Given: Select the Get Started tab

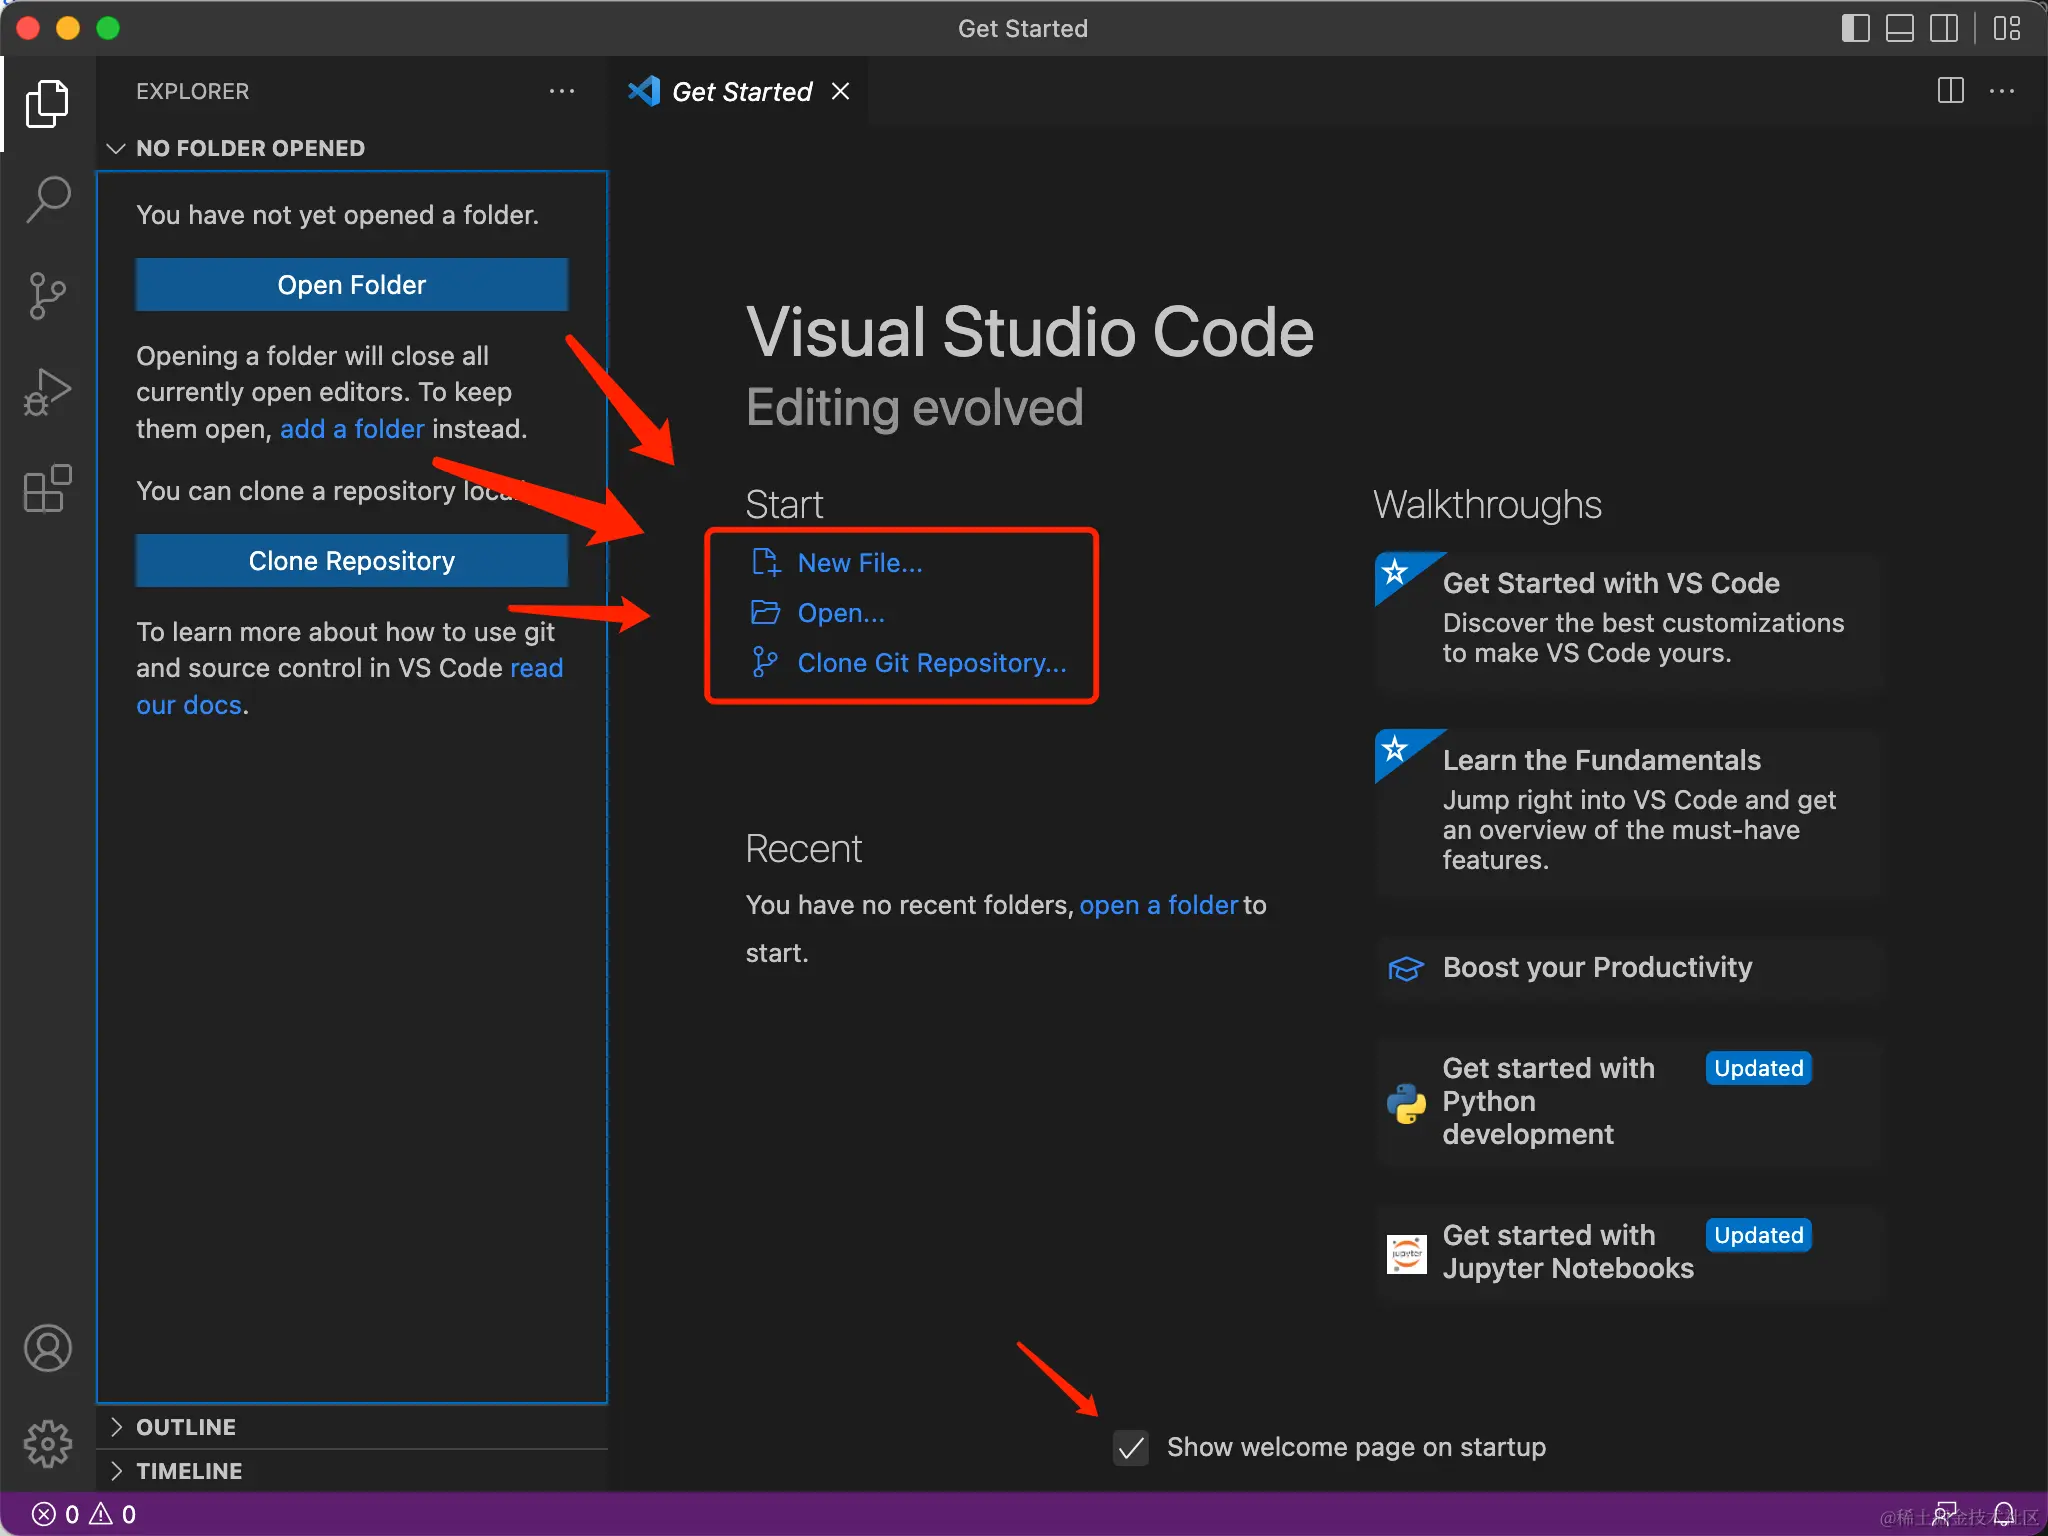Looking at the screenshot, I should click(x=741, y=92).
